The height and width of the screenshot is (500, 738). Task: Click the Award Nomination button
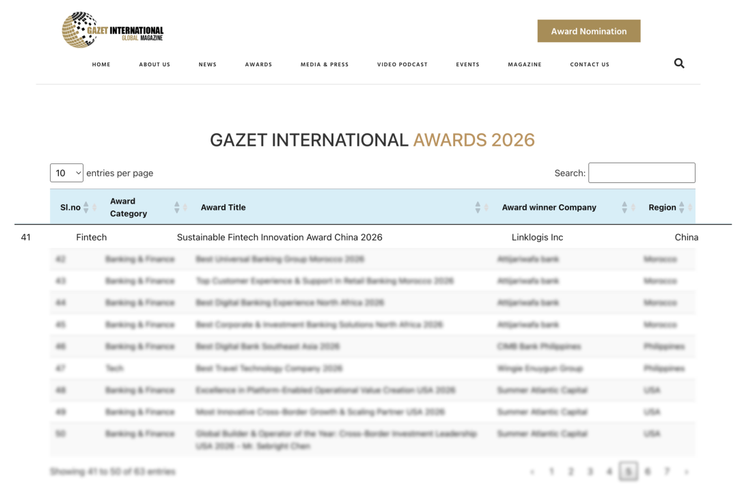pos(589,31)
